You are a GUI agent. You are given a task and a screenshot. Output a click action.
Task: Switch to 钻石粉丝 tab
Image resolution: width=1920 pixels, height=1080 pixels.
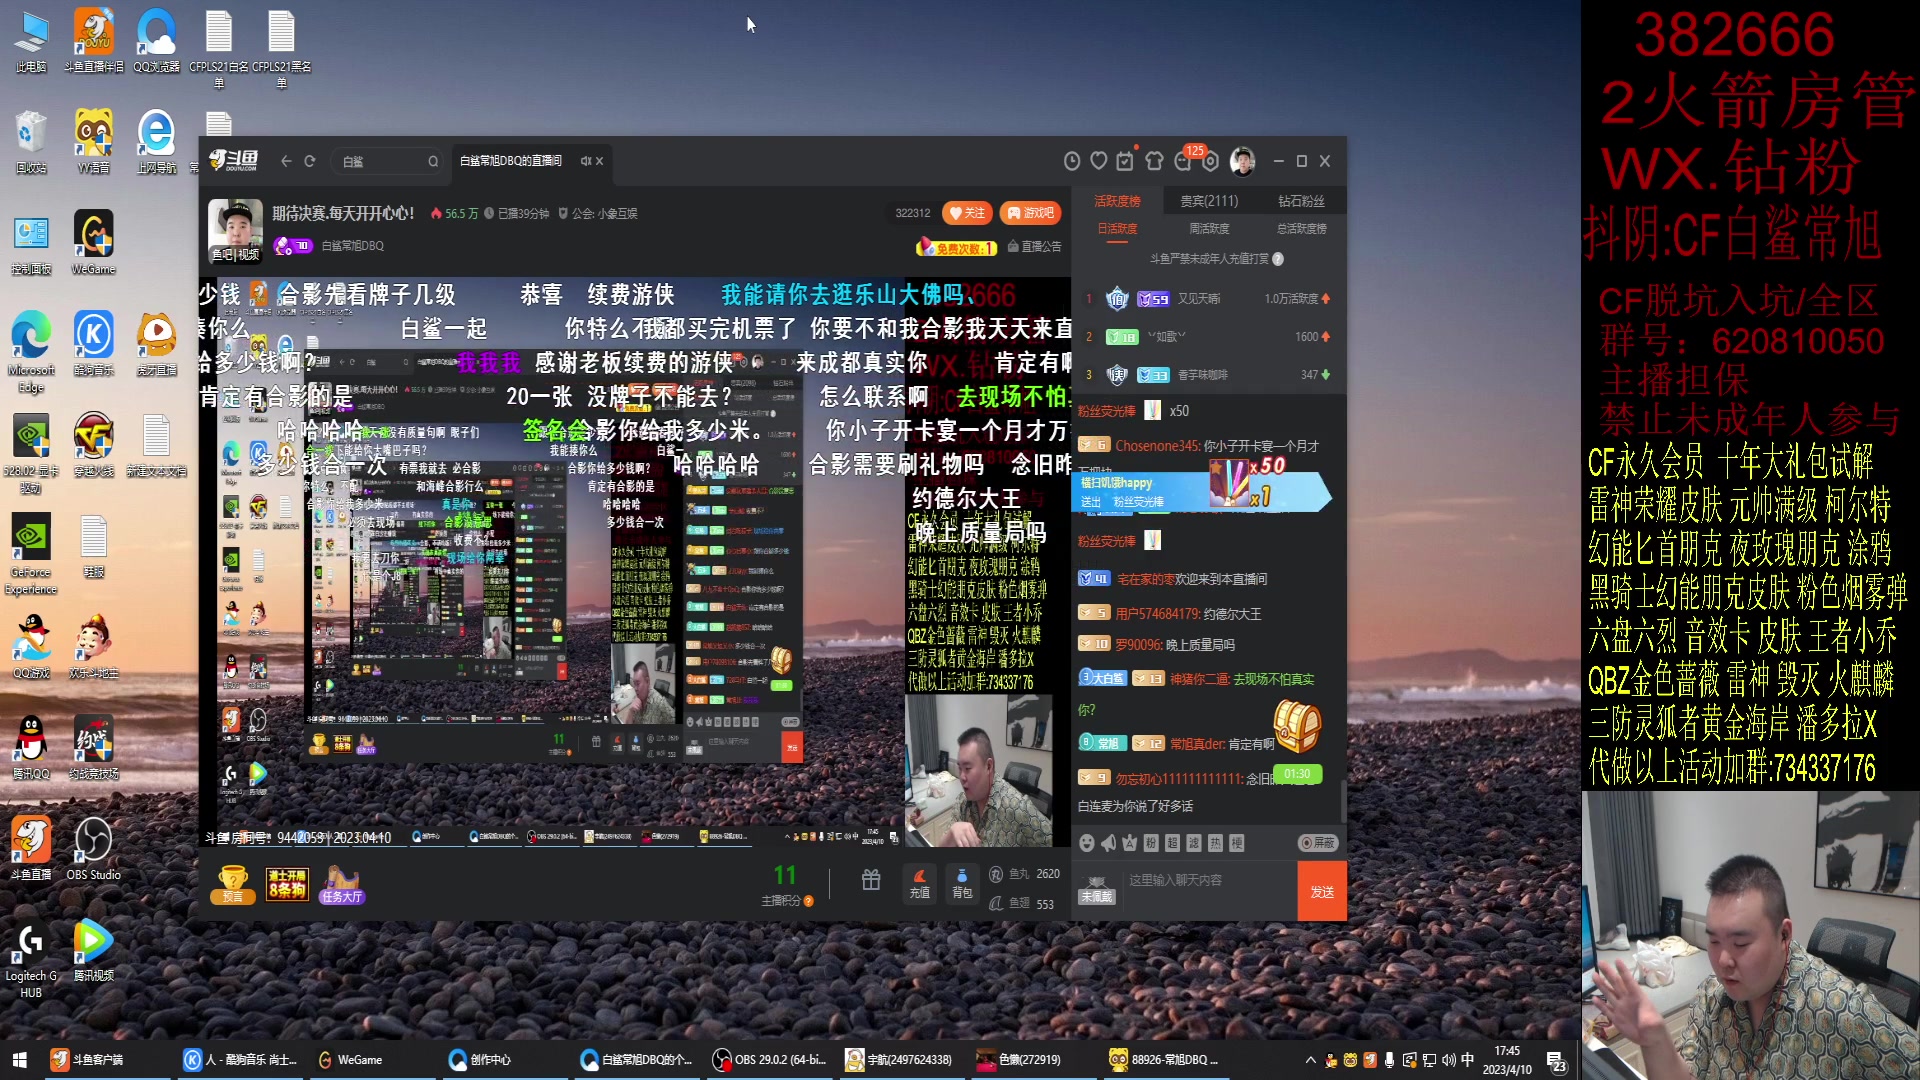click(1301, 201)
